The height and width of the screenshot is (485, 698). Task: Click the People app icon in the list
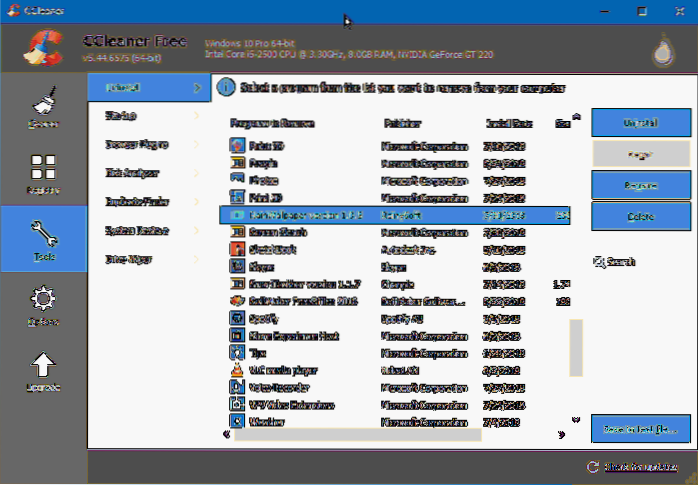(x=237, y=163)
